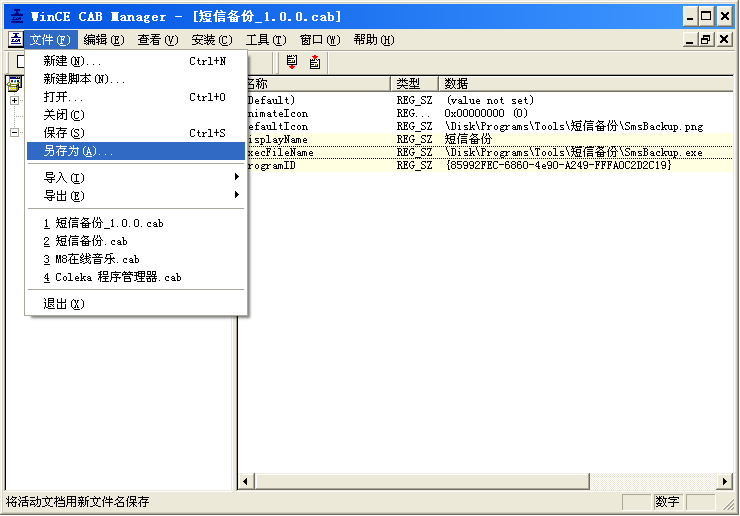Open the 帮助 (H) menu

pyautogui.click(x=374, y=40)
